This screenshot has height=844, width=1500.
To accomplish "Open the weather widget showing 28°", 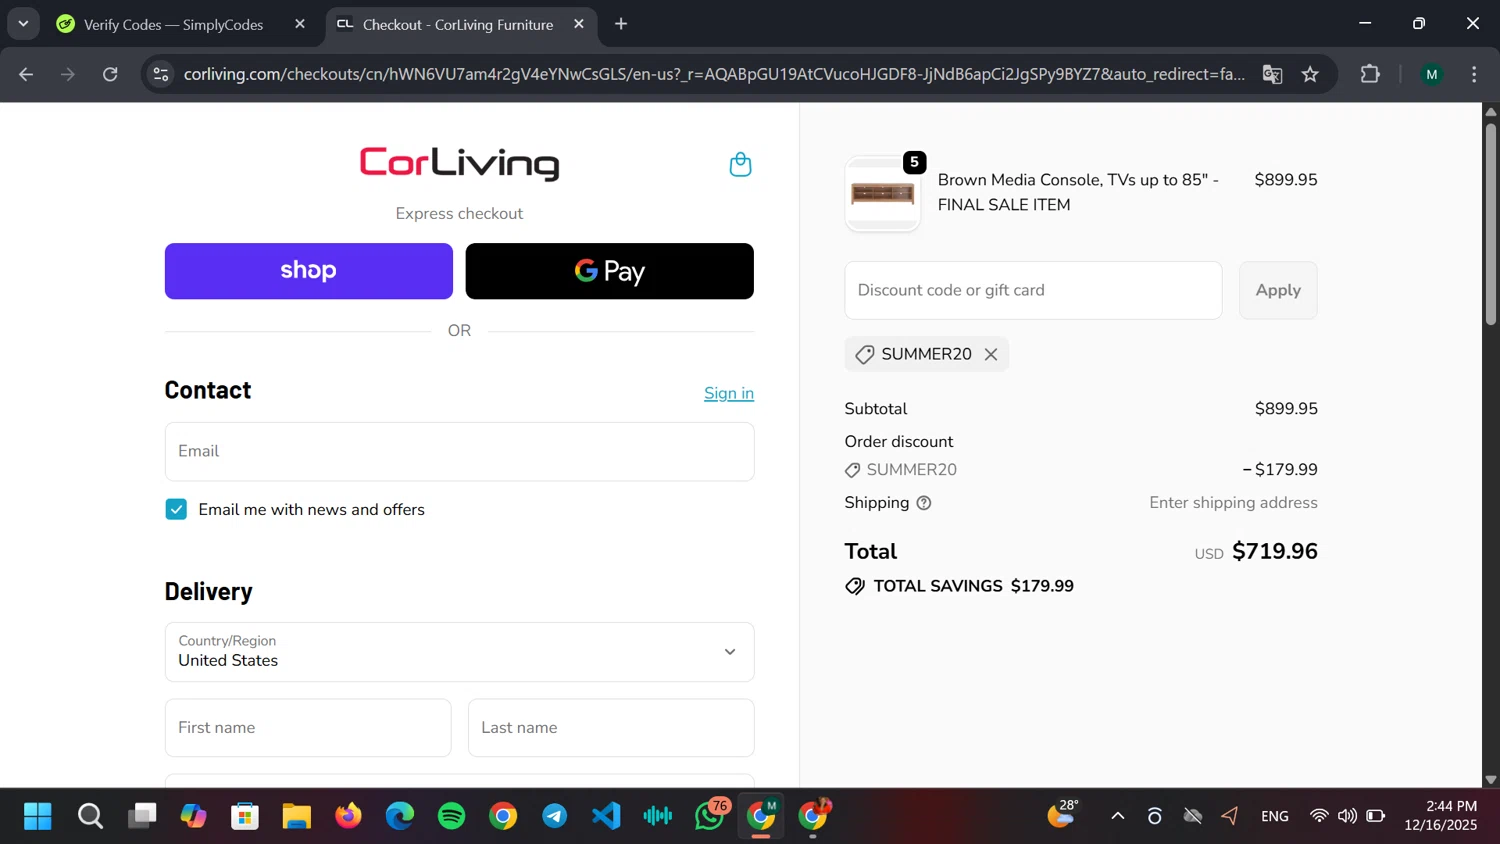I will coord(1063,814).
